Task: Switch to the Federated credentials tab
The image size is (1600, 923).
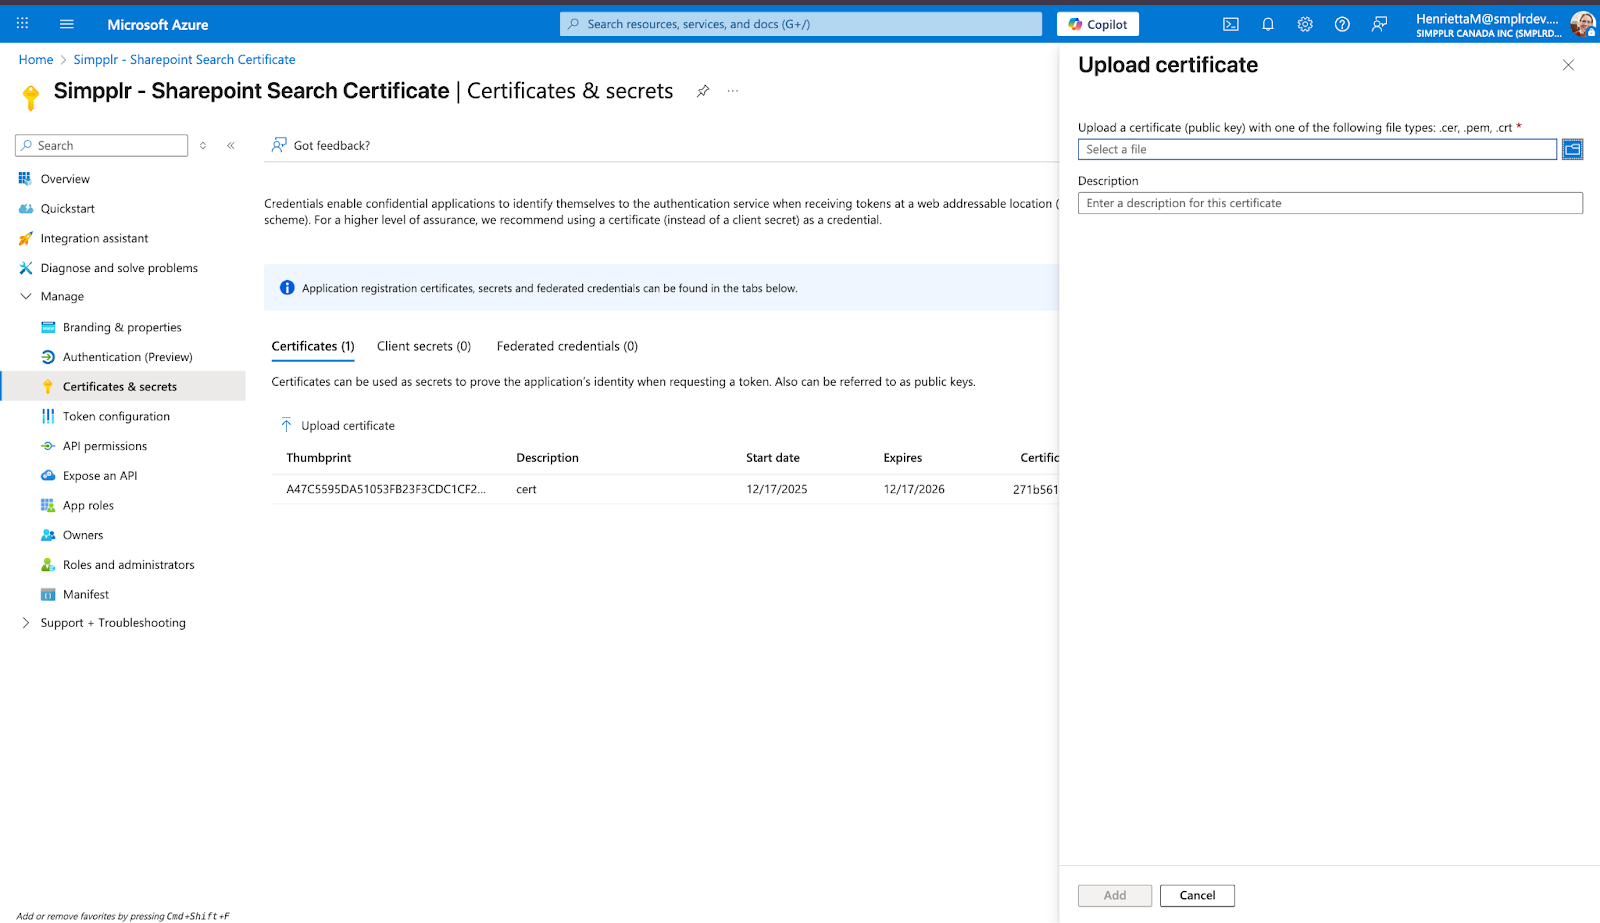Action: click(x=567, y=346)
